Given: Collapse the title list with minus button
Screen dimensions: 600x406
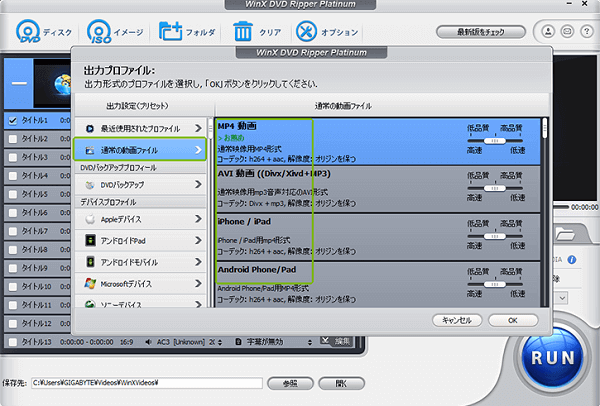Looking at the screenshot, I should 19,83.
